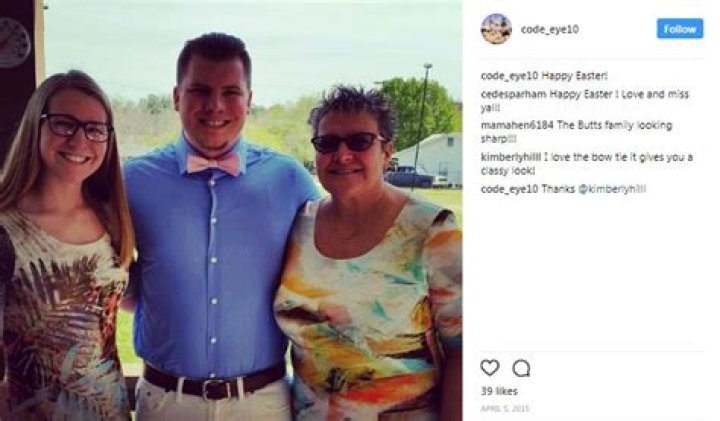Click the woman wearing sunglasses

point(367,257)
